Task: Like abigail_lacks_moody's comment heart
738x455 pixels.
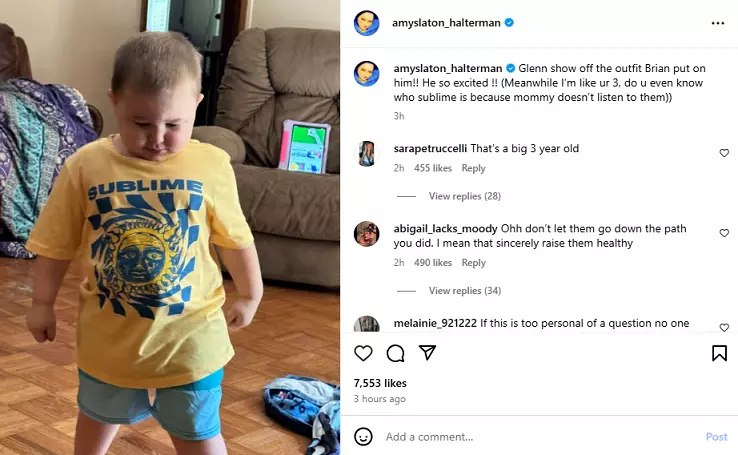Action: tap(724, 233)
